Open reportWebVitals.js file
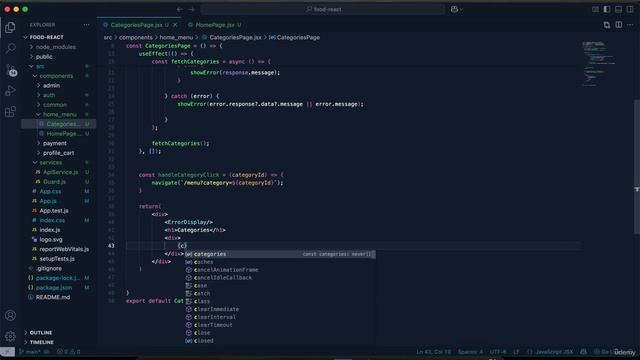This screenshot has height=360, width=640. coord(64,249)
